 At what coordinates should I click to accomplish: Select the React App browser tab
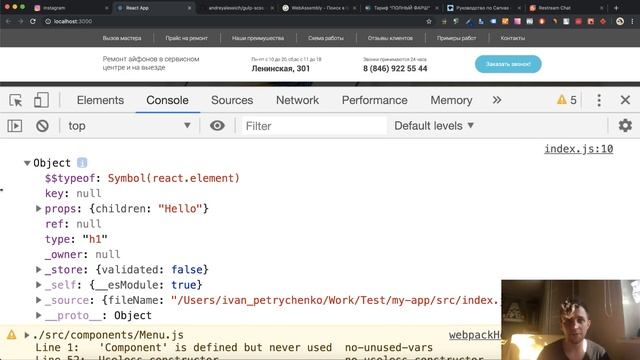pyautogui.click(x=154, y=8)
